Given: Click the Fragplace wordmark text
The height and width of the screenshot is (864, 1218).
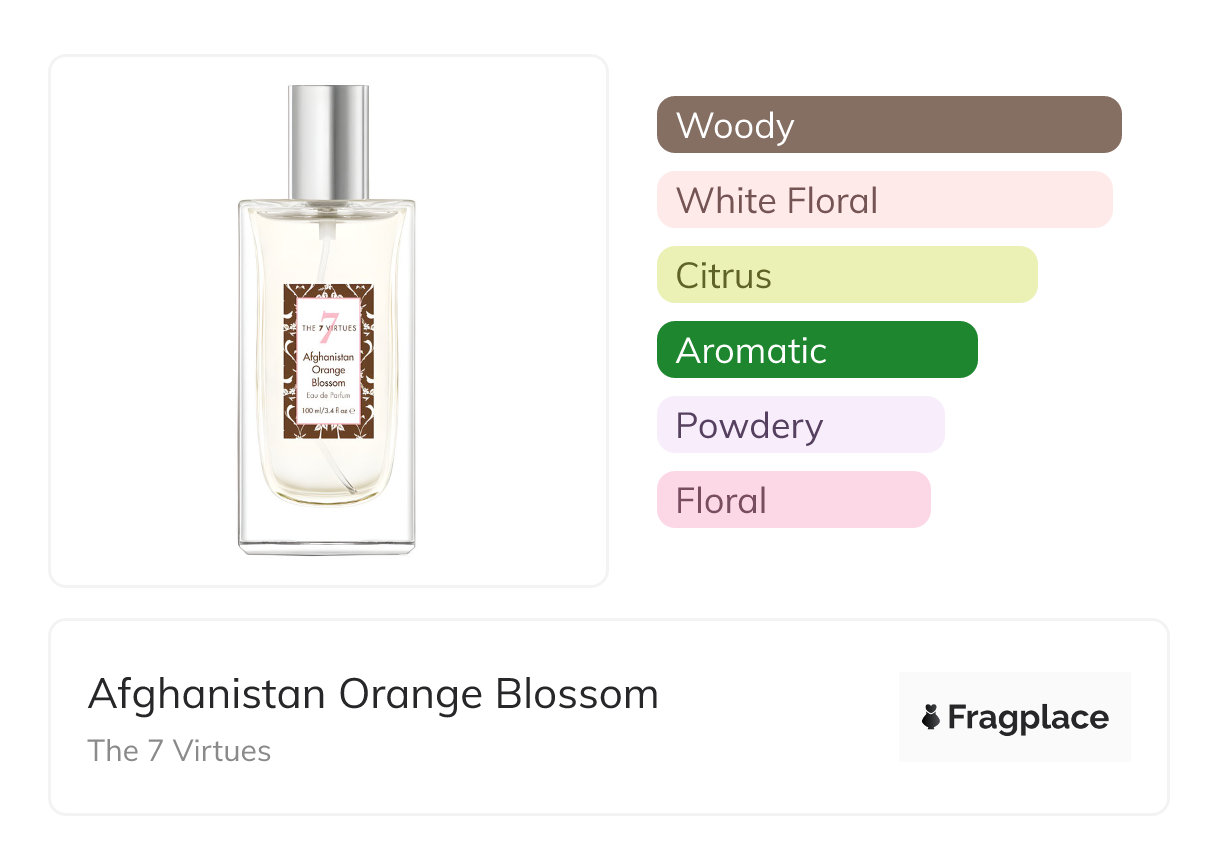Looking at the screenshot, I should (x=1028, y=718).
